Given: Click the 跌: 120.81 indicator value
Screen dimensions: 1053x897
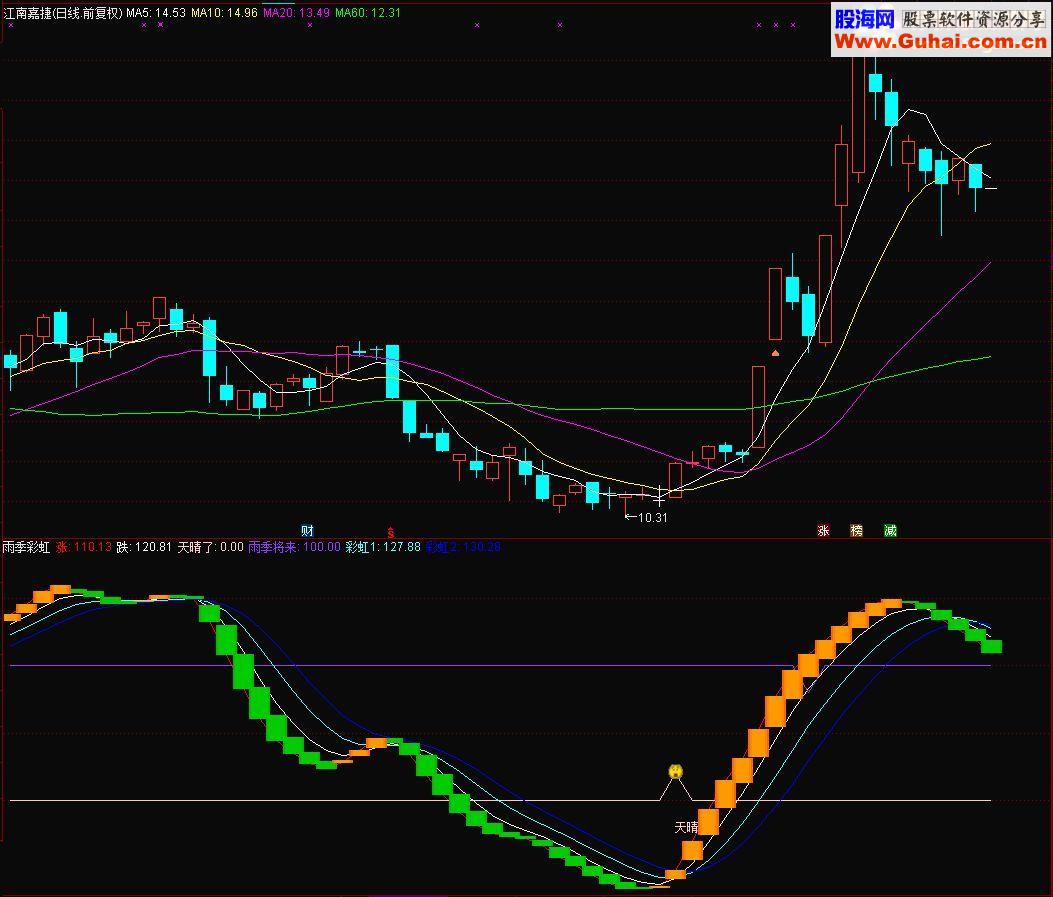Looking at the screenshot, I should pyautogui.click(x=144, y=547).
